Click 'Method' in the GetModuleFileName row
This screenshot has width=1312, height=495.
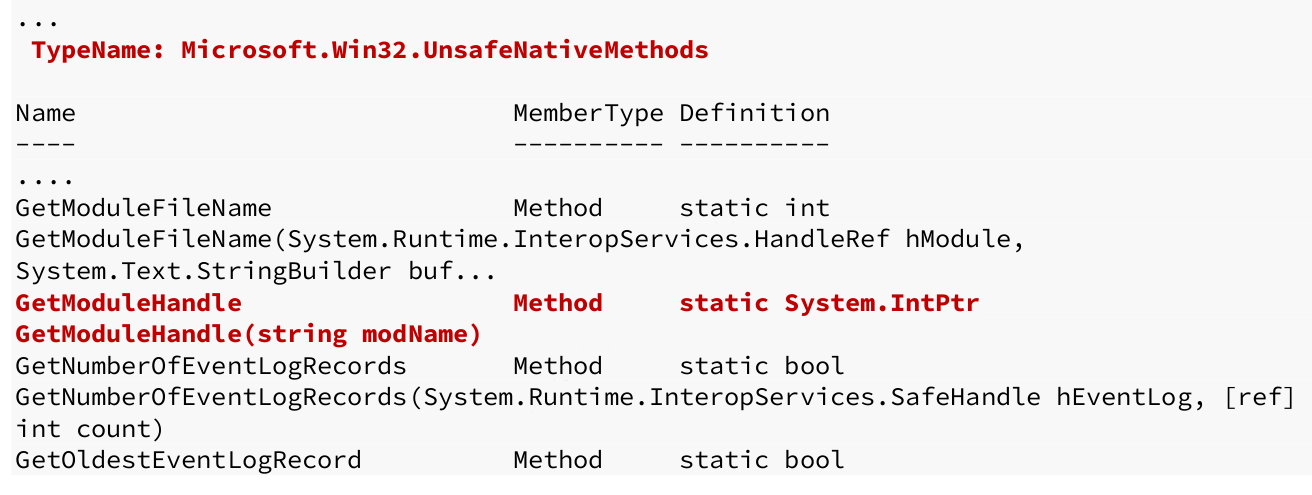click(x=558, y=208)
